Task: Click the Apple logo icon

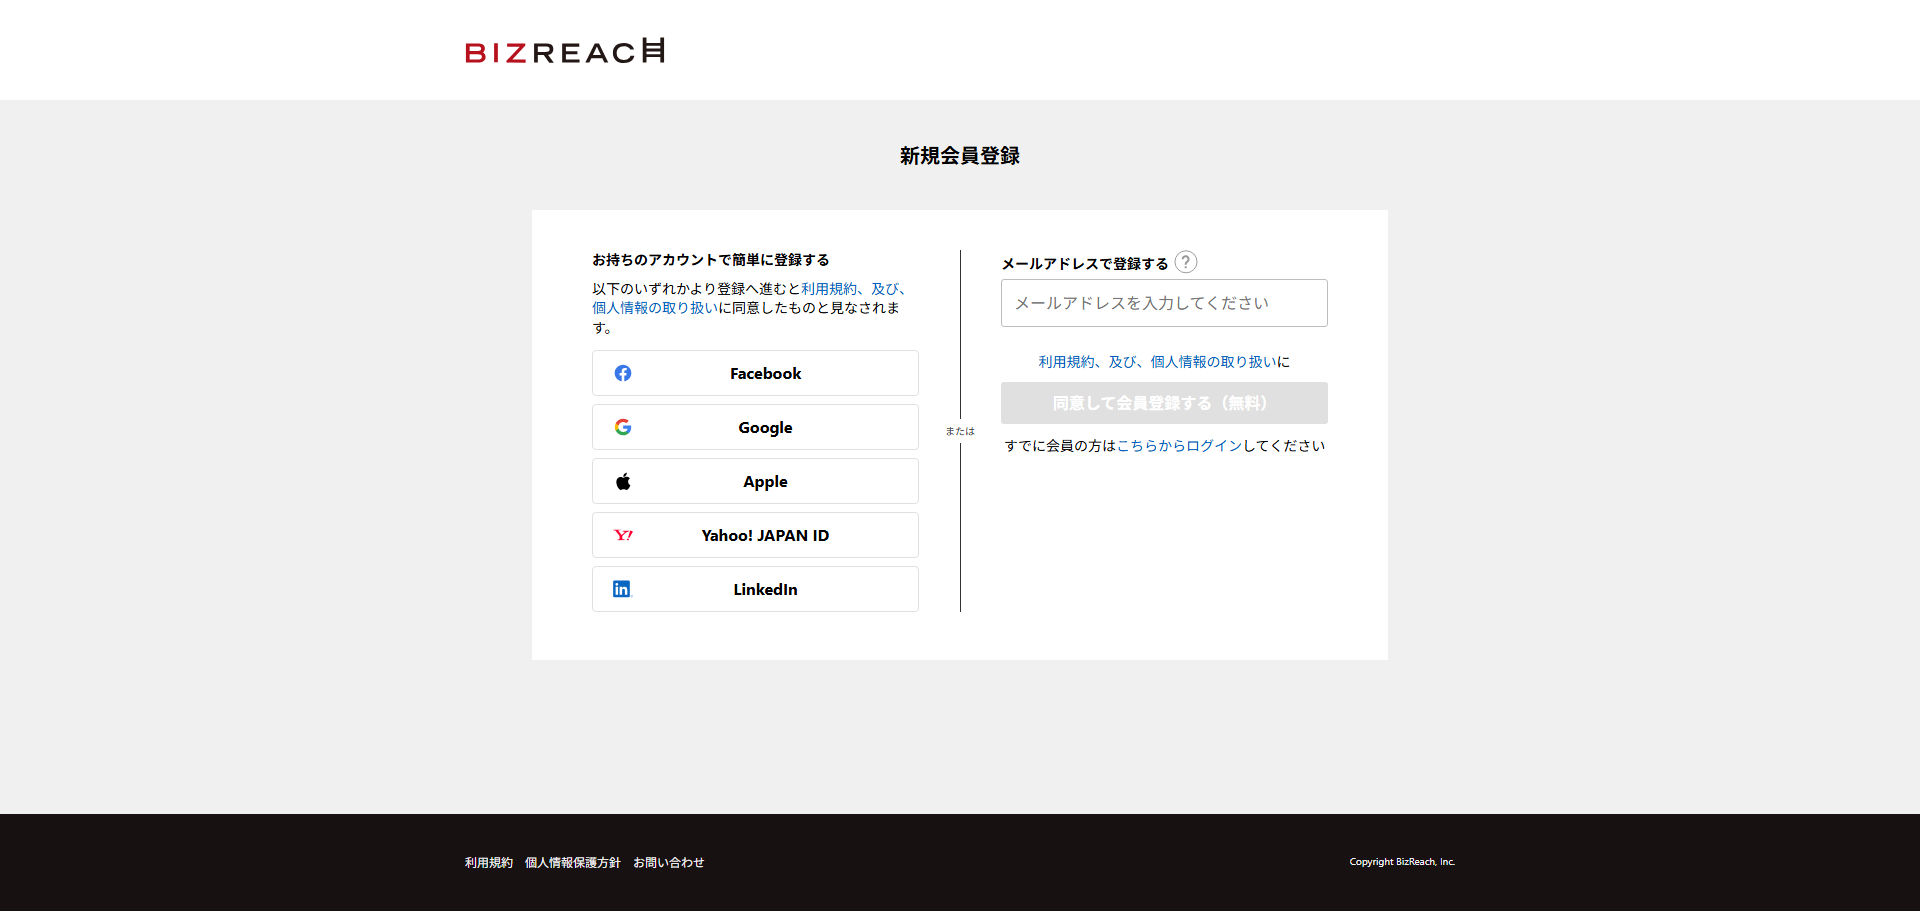Action: click(x=622, y=481)
